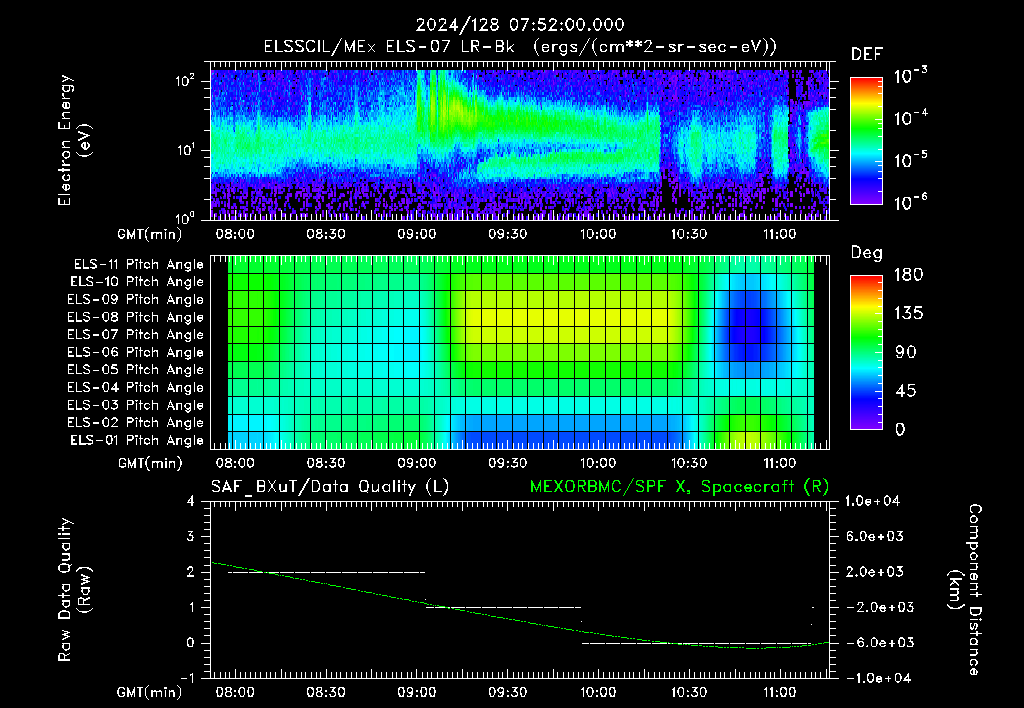Screen dimensions: 1024x708
Task: Select the ELS-07 Pitch Angle row label
Action: [x=136, y=334]
